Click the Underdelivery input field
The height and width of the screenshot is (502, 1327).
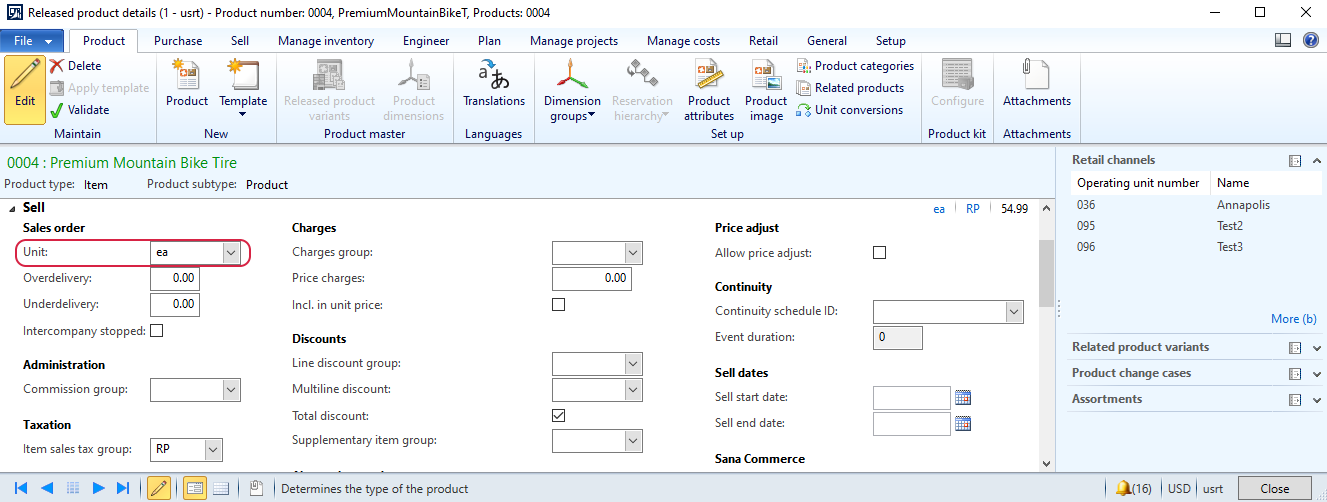[174, 304]
